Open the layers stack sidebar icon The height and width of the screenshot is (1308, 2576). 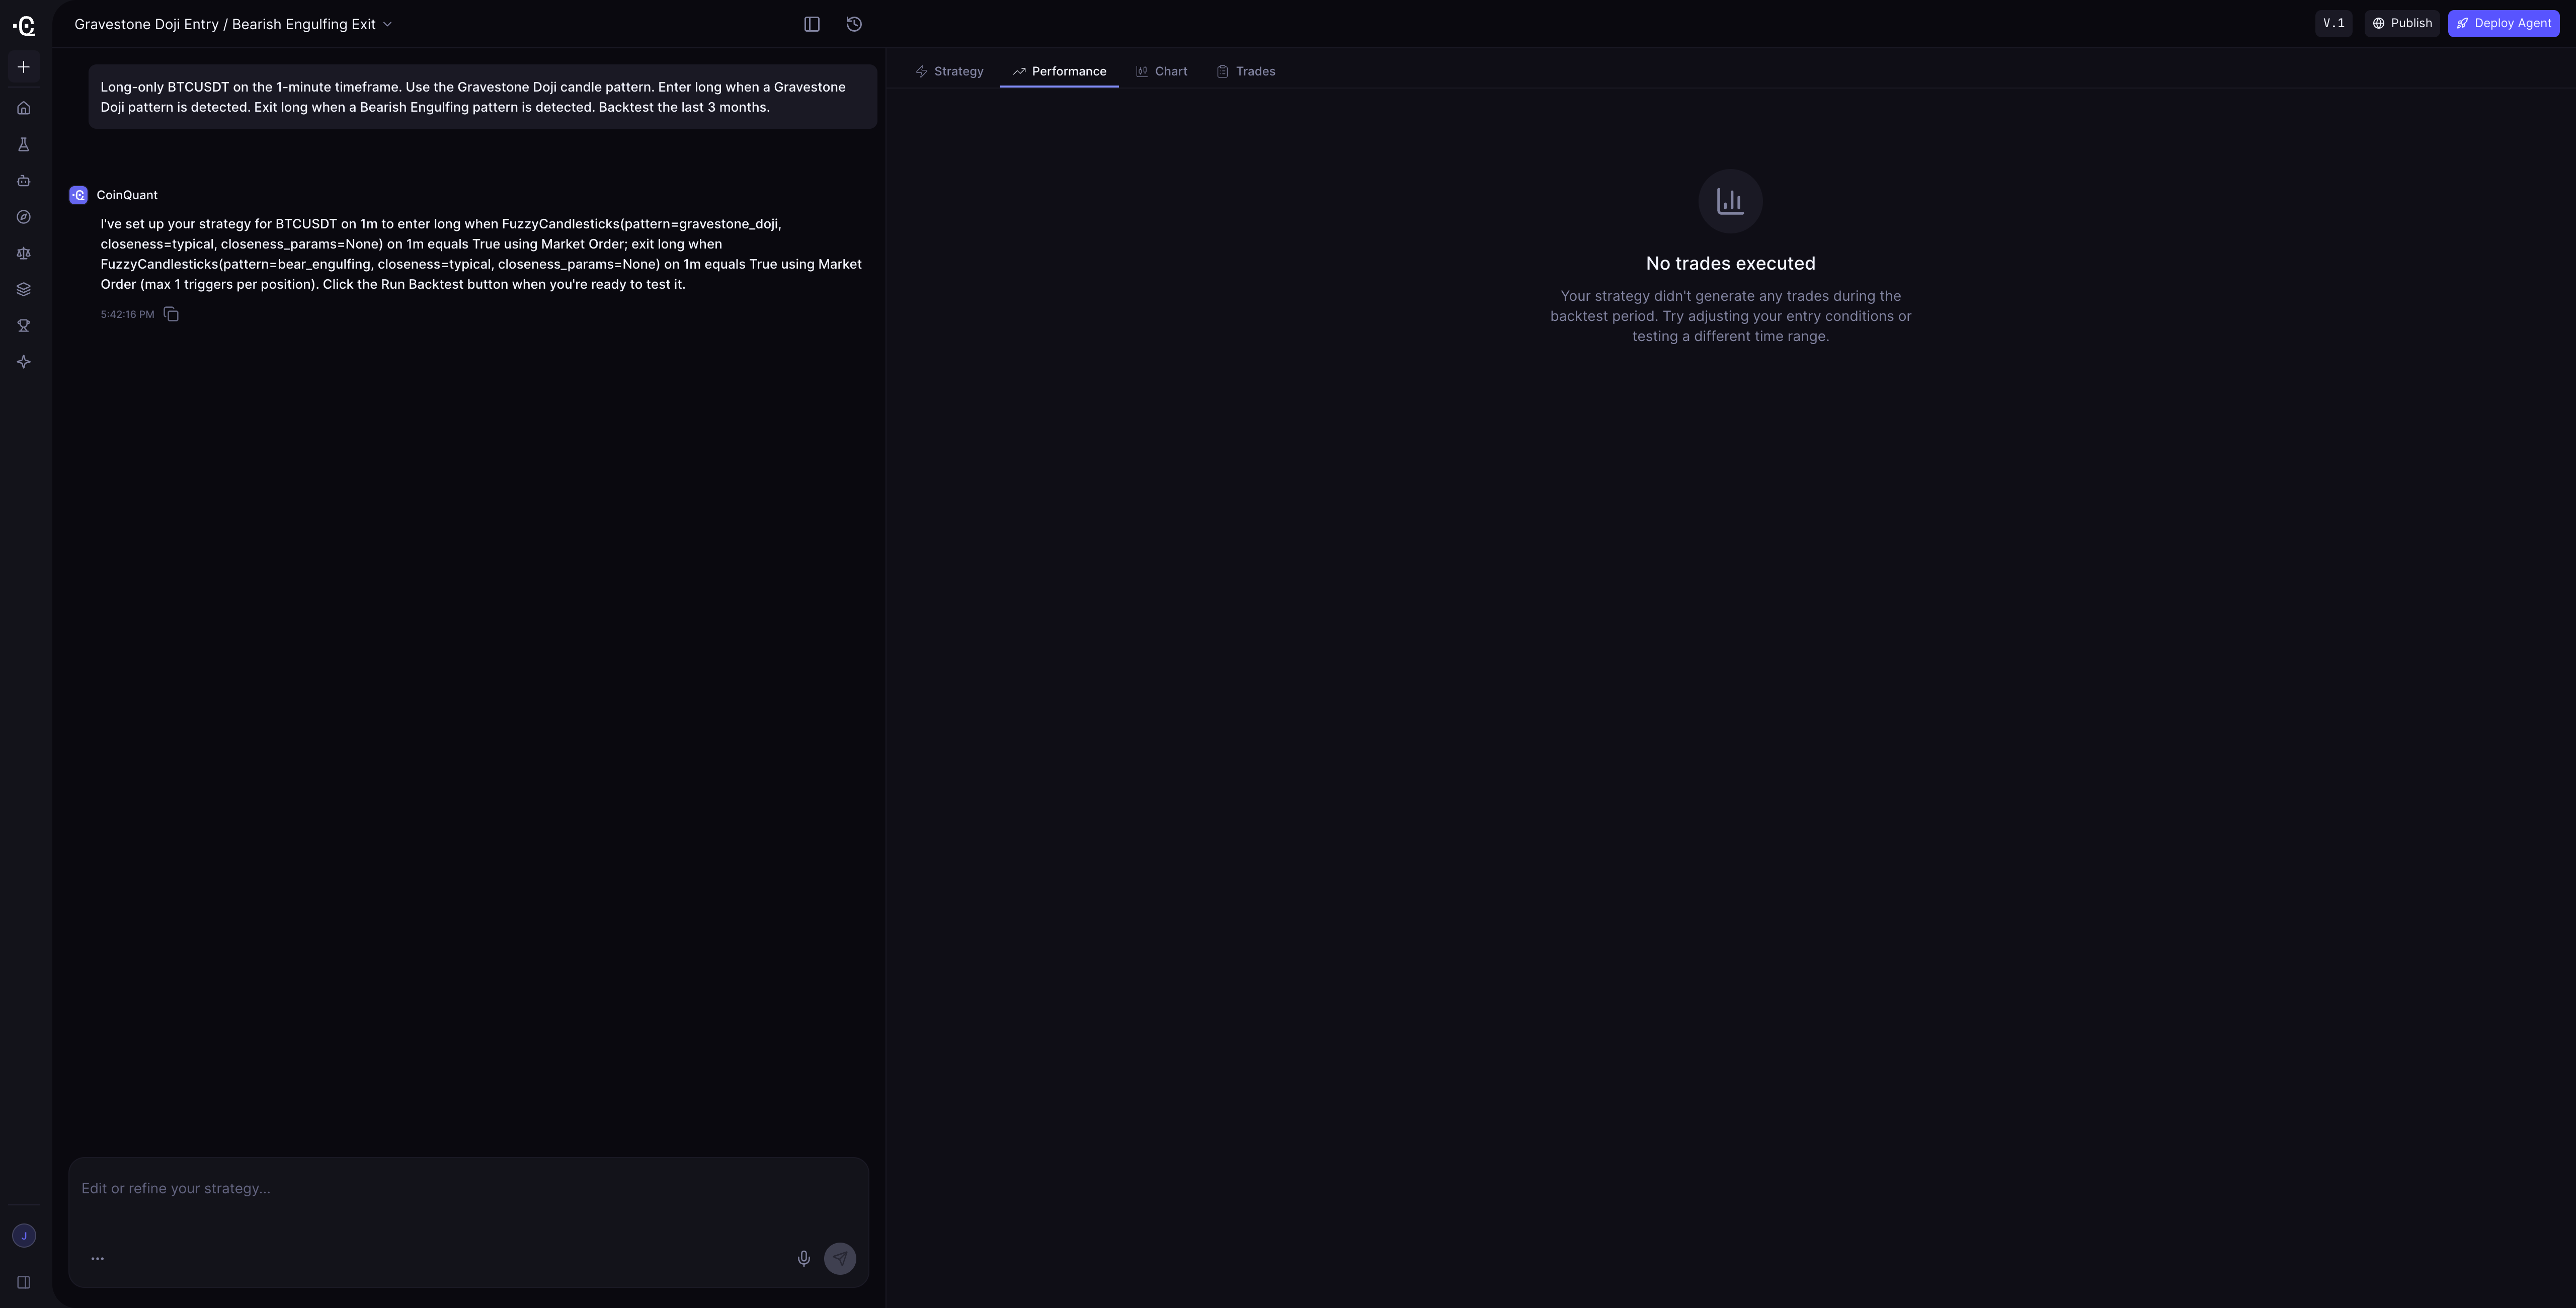click(24, 289)
